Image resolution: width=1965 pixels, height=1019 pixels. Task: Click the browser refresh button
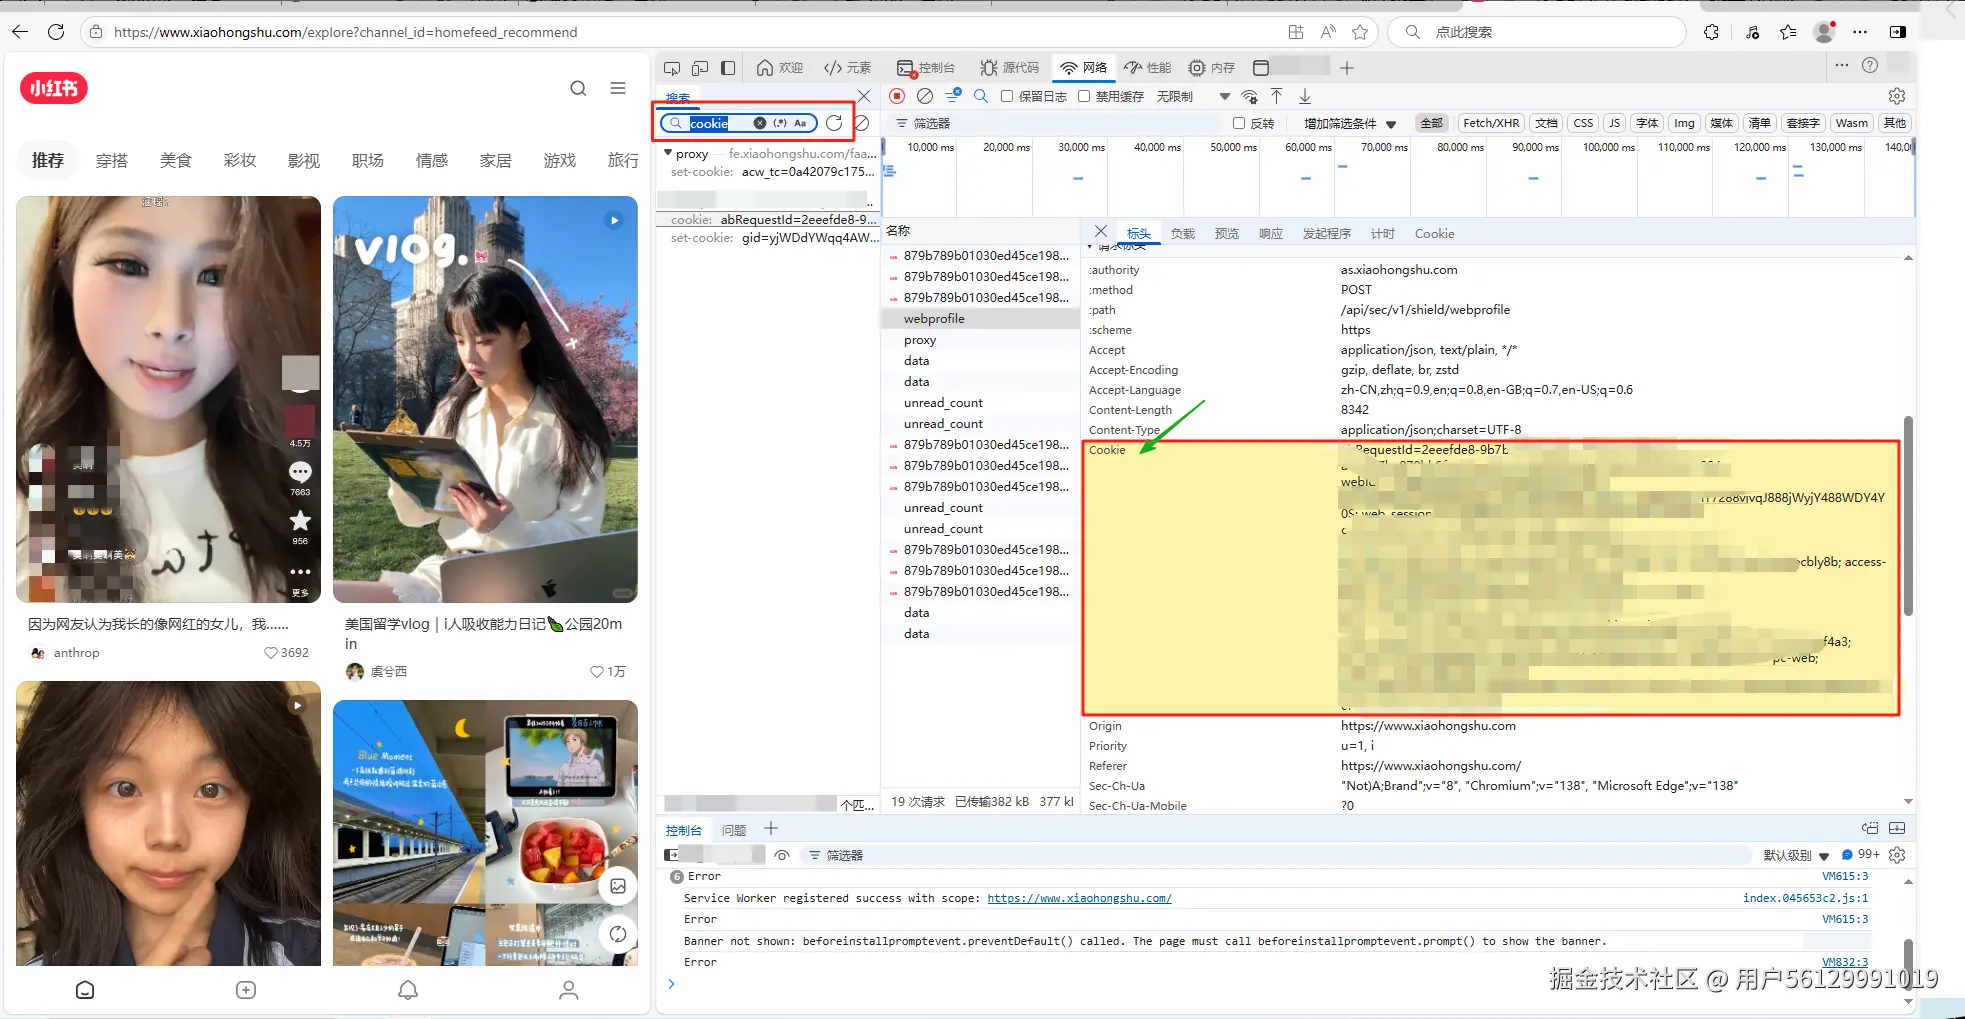coord(56,32)
